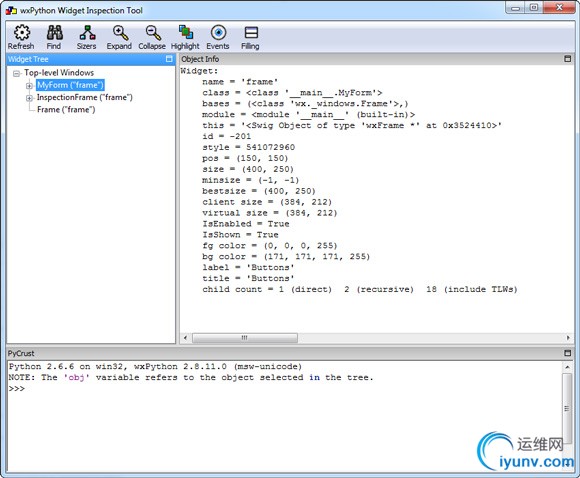Click the NOTE 'obj' variable line
Image resolution: width=580 pixels, height=478 pixels.
pos(191,378)
